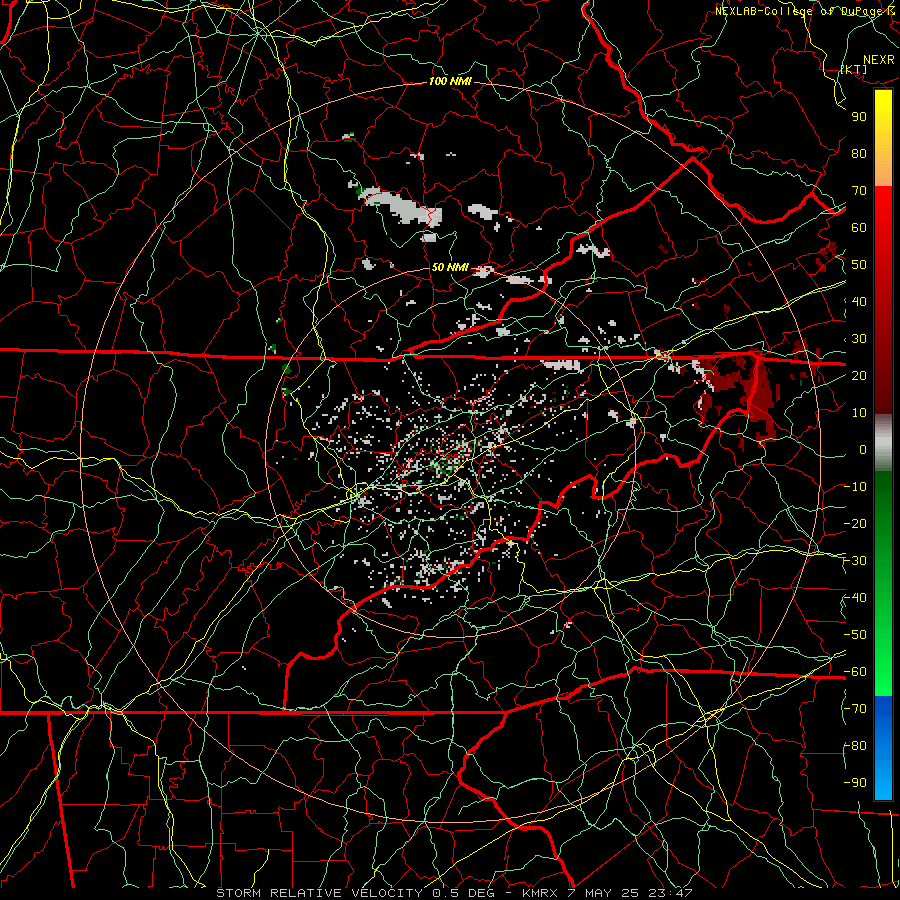900x900 pixels.
Task: Click the -20 value on the velocity scale
Action: pyautogui.click(x=855, y=524)
